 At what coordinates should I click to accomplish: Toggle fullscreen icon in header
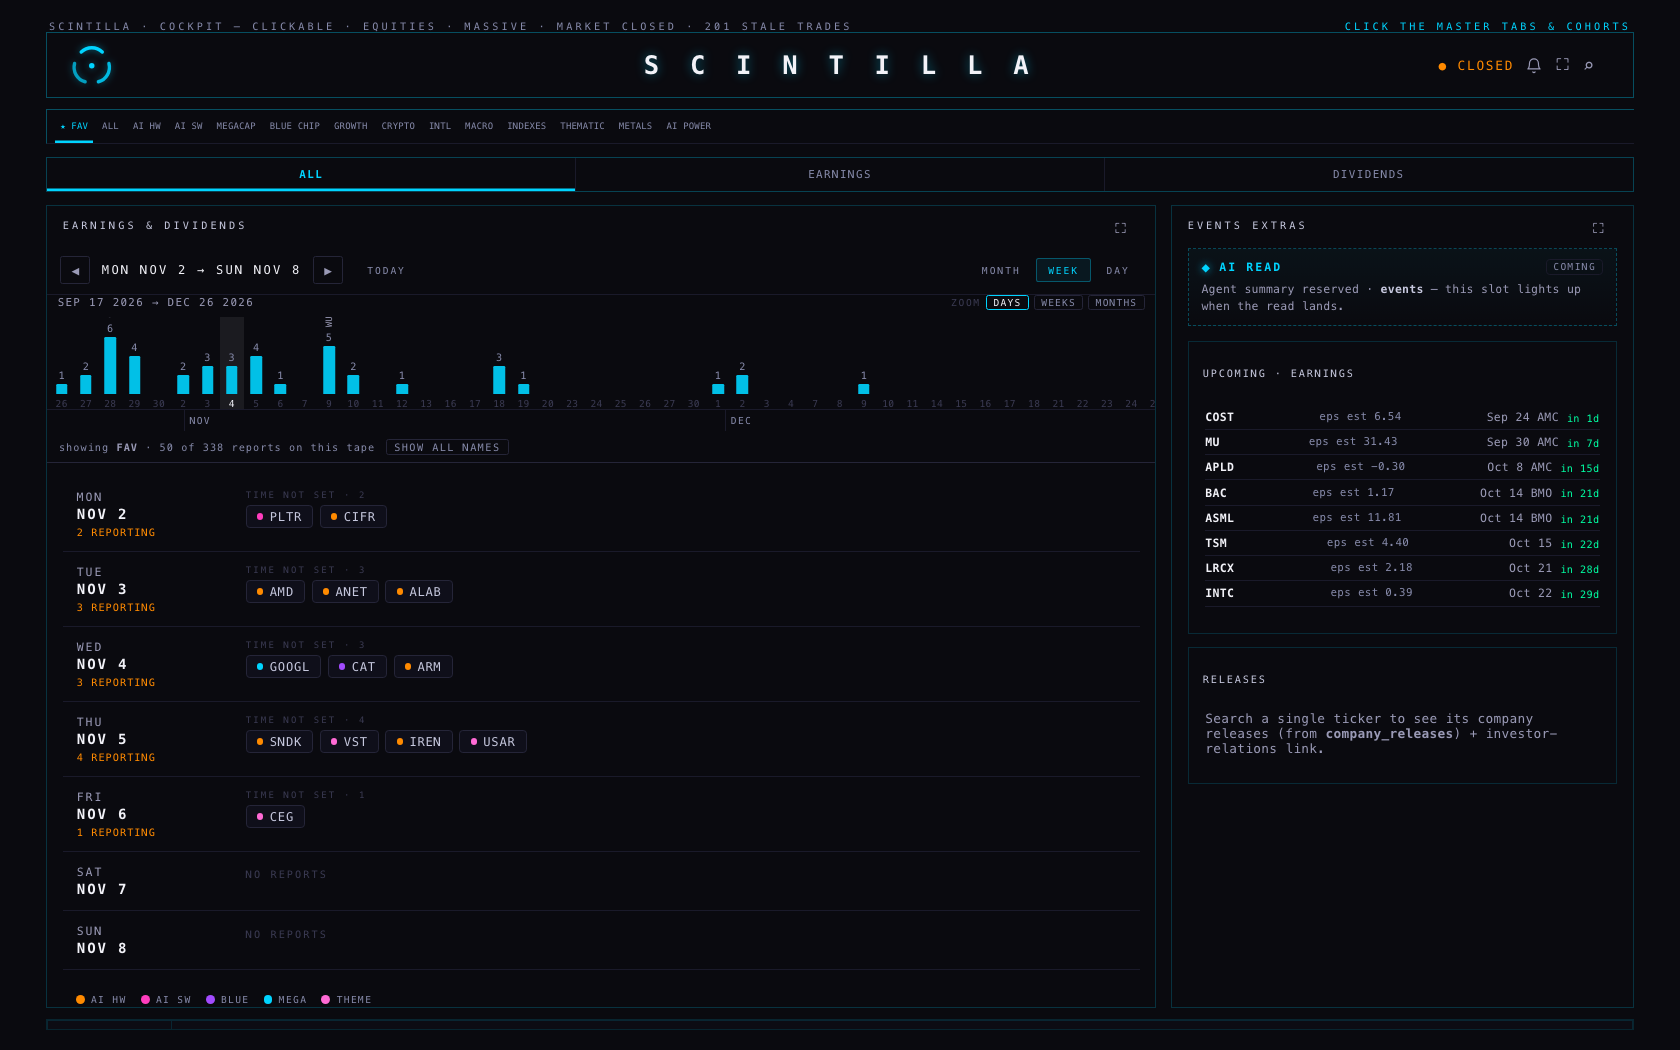pos(1562,65)
